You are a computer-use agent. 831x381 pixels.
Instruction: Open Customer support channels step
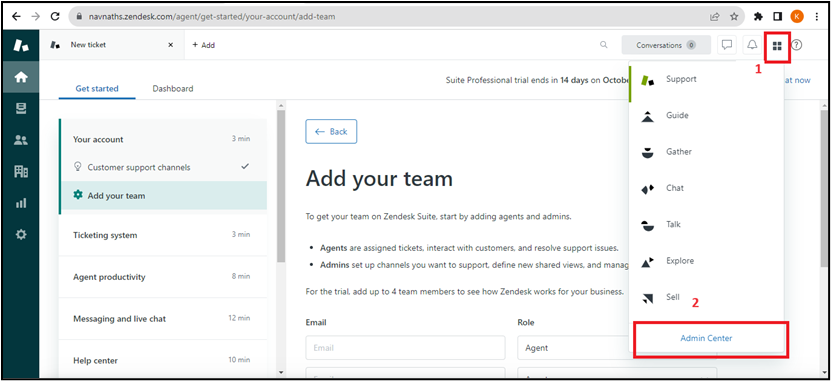coord(163,167)
